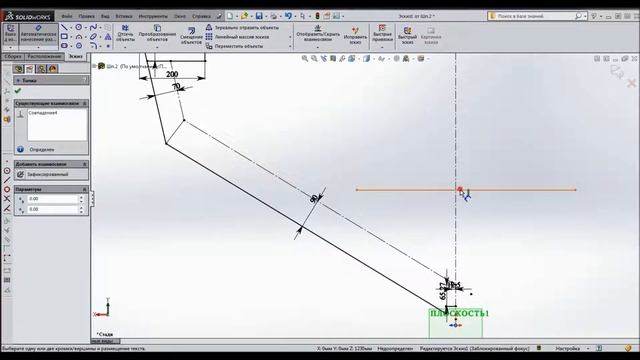Open the Файл menu
The width and height of the screenshot is (640, 360).
[x=67, y=16]
